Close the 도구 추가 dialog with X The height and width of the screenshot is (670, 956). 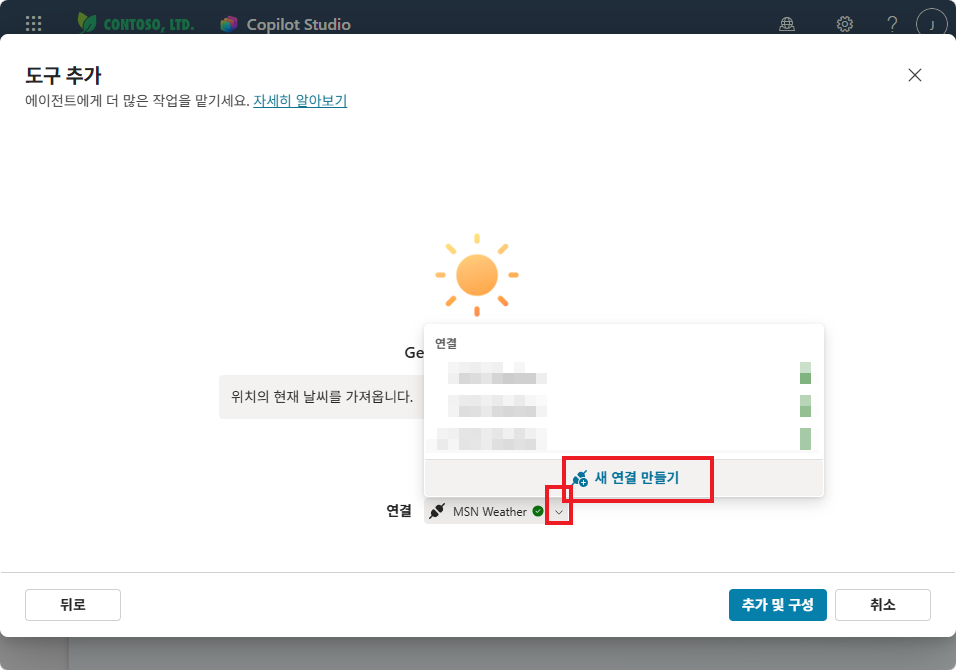(915, 75)
